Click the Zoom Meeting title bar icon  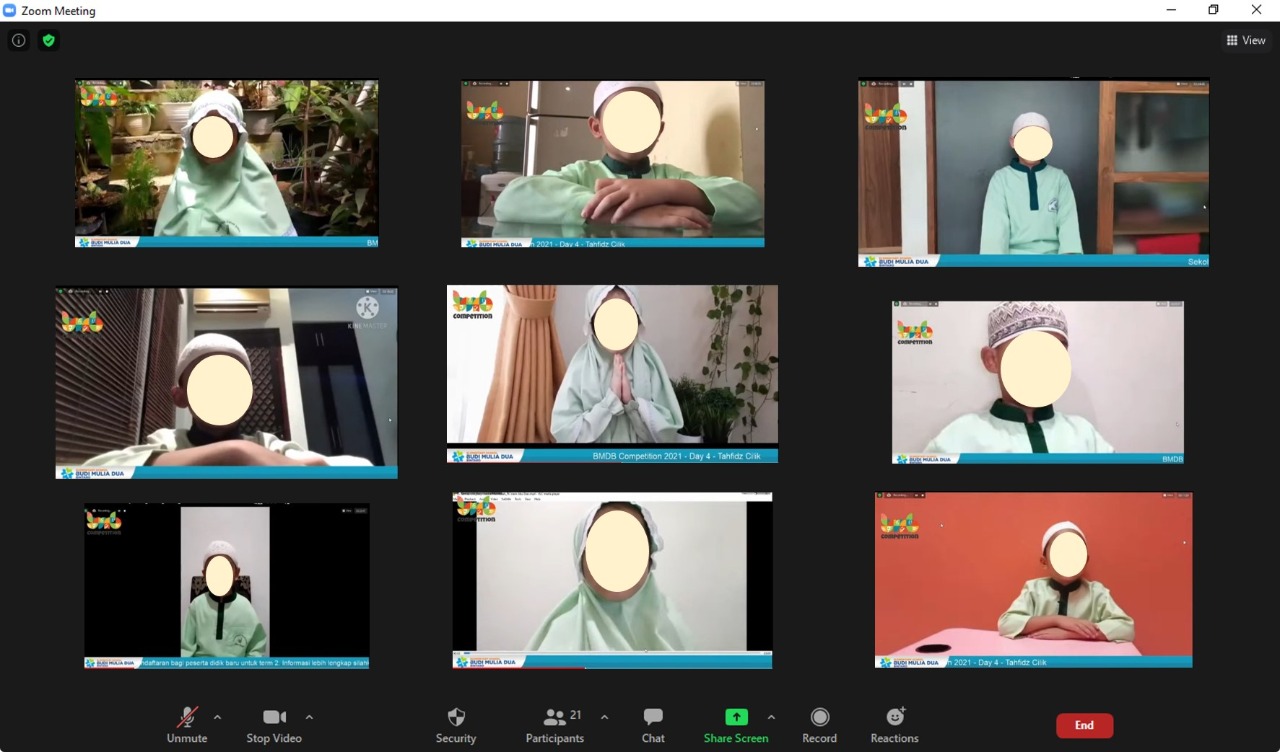tap(9, 10)
